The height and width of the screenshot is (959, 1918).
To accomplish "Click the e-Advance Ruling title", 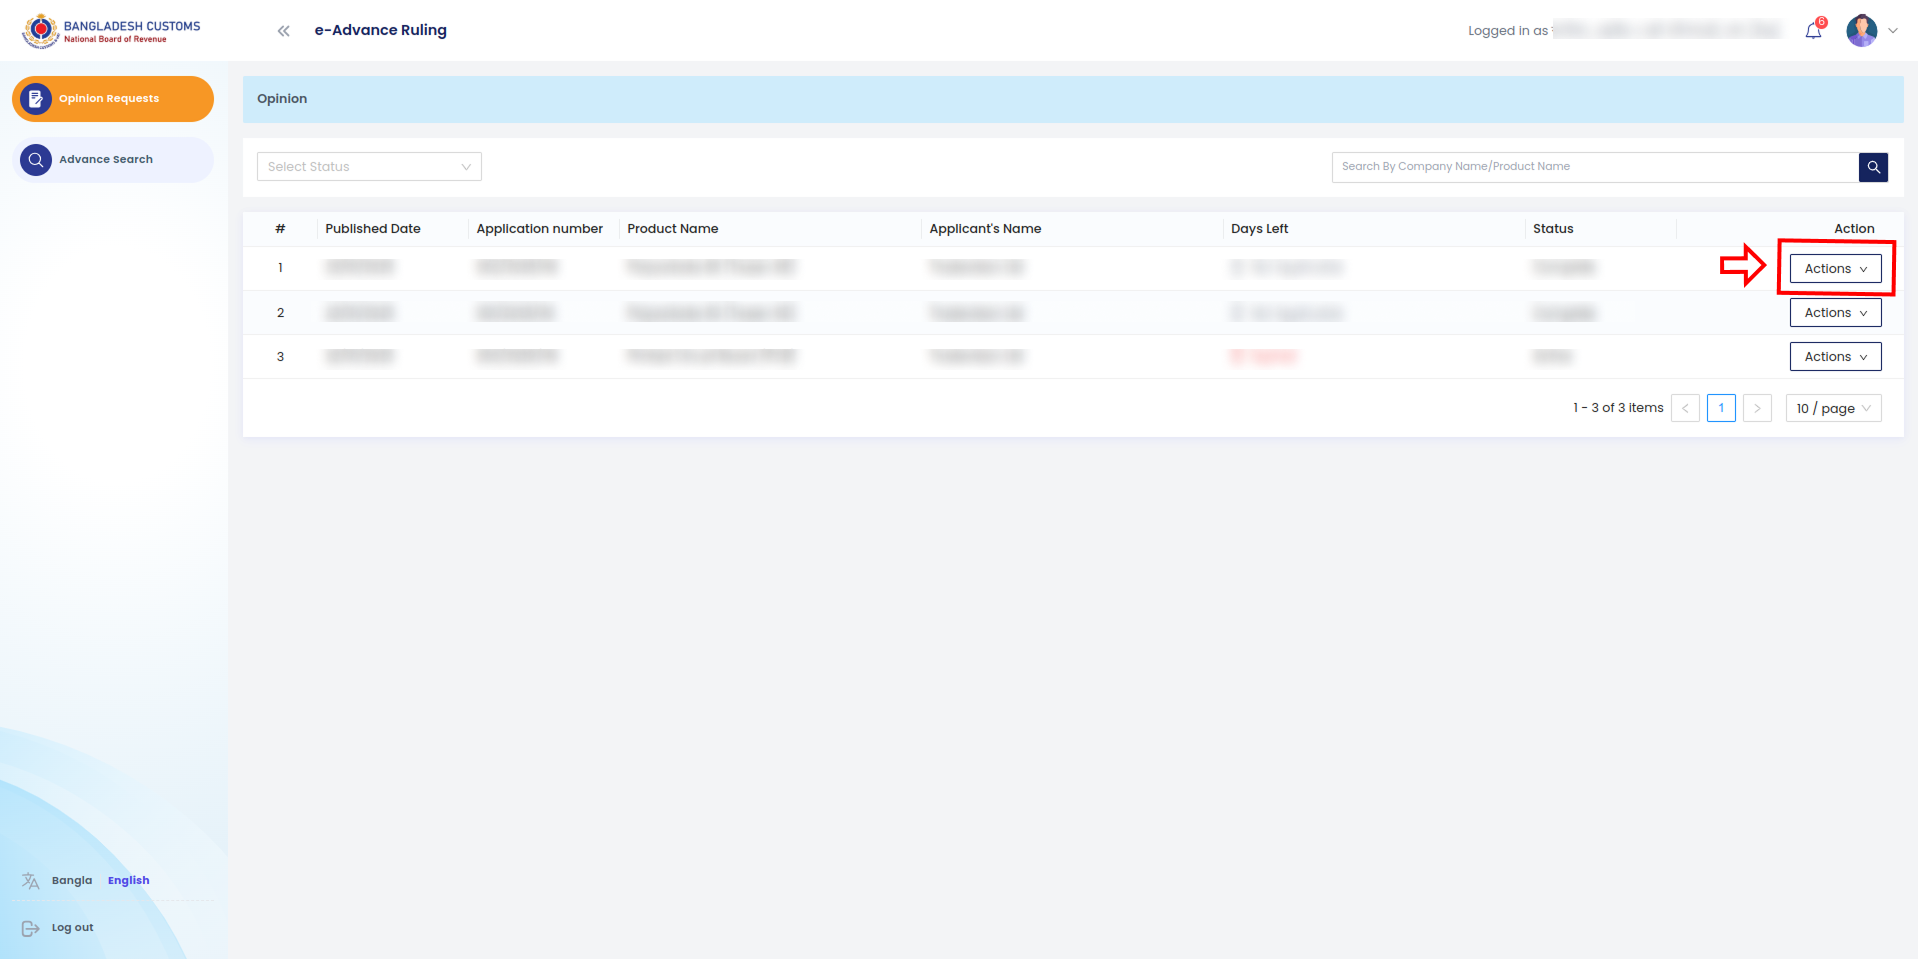I will (x=381, y=30).
